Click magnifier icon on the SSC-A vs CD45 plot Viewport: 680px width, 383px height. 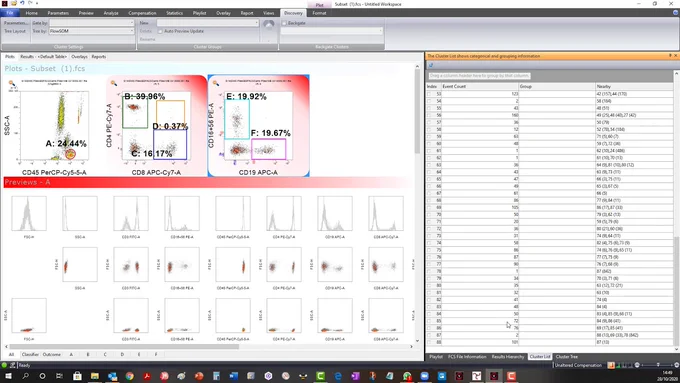click(12, 83)
